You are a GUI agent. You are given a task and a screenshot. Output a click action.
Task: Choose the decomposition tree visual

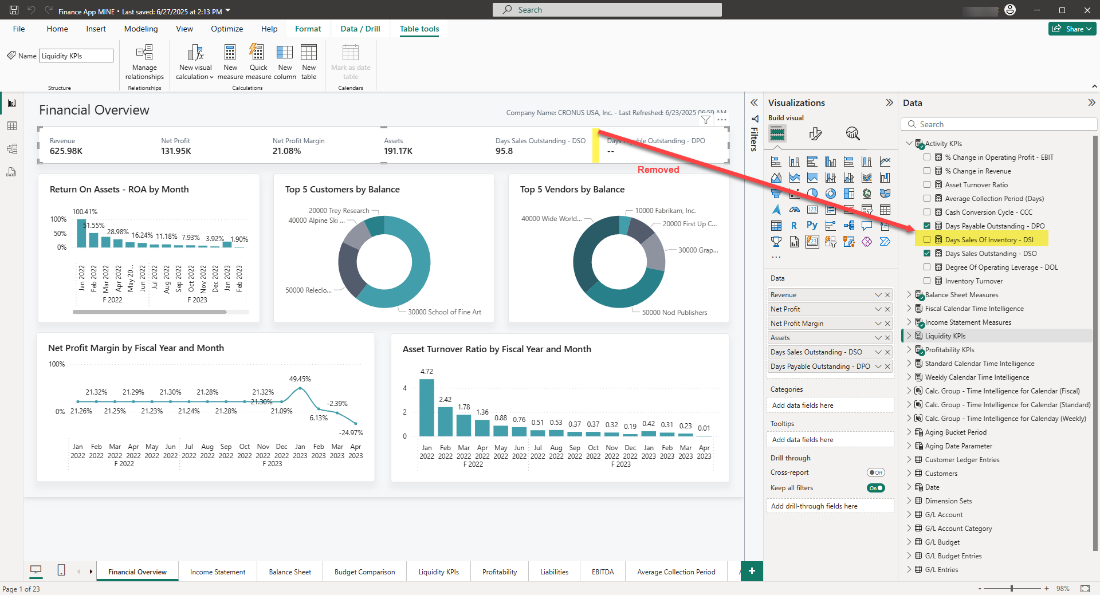click(849, 225)
